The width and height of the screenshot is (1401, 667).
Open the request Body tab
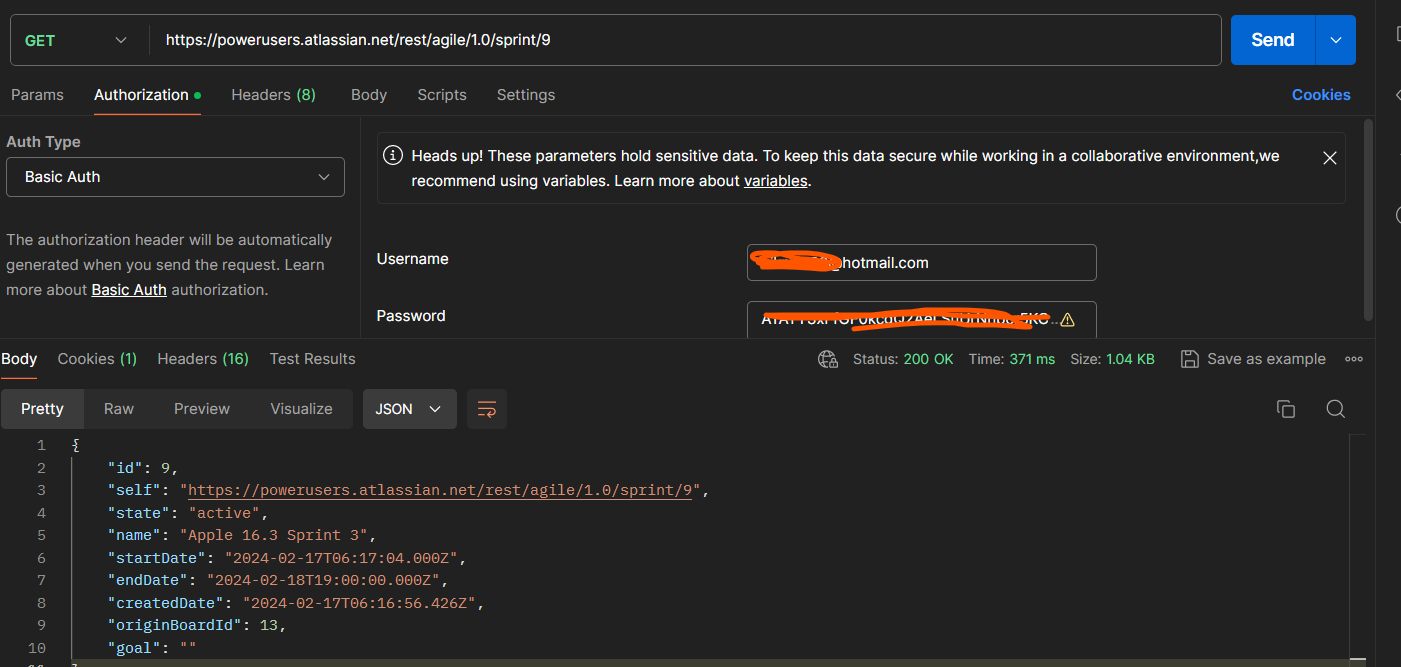[x=369, y=95]
